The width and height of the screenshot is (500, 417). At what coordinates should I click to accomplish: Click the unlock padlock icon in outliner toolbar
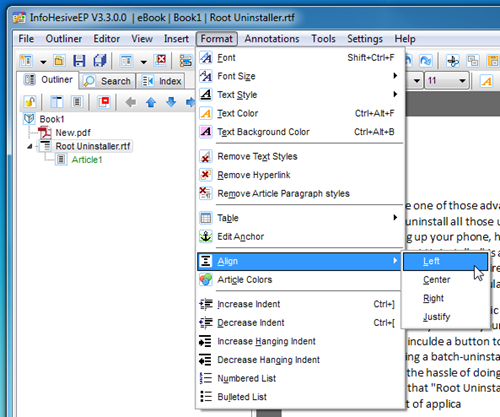click(30, 102)
